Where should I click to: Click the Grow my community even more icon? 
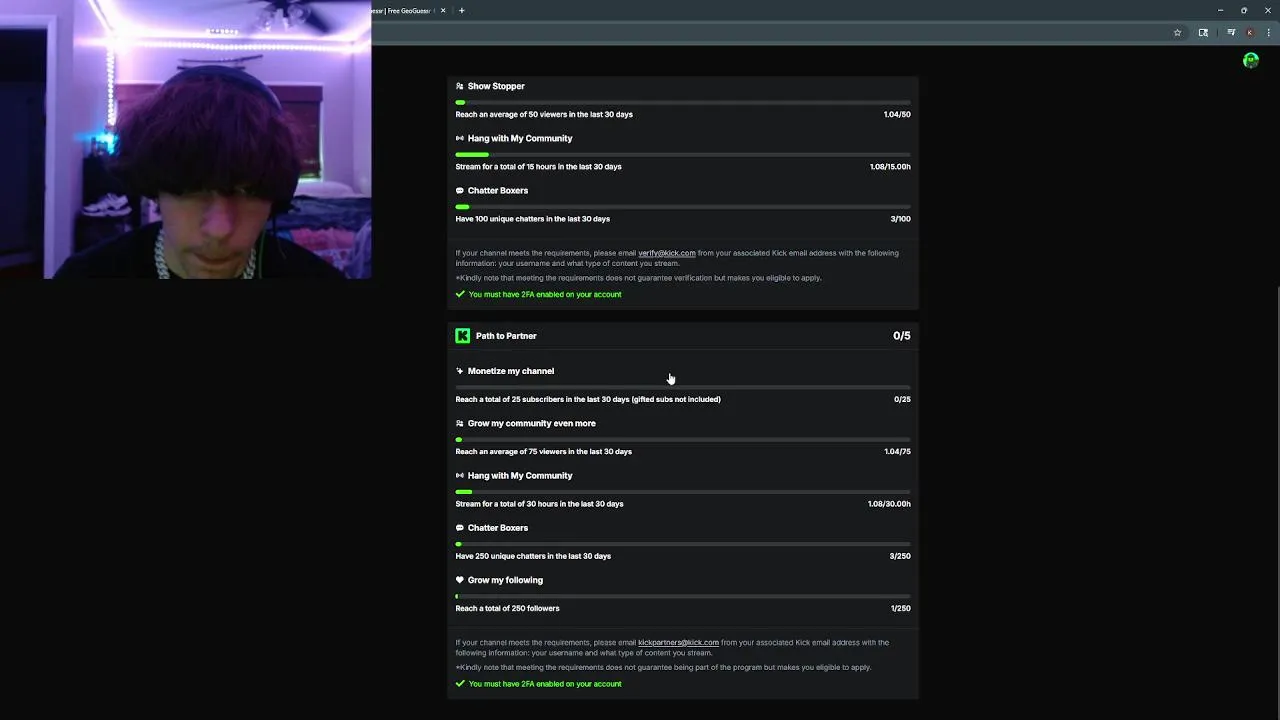coord(459,423)
